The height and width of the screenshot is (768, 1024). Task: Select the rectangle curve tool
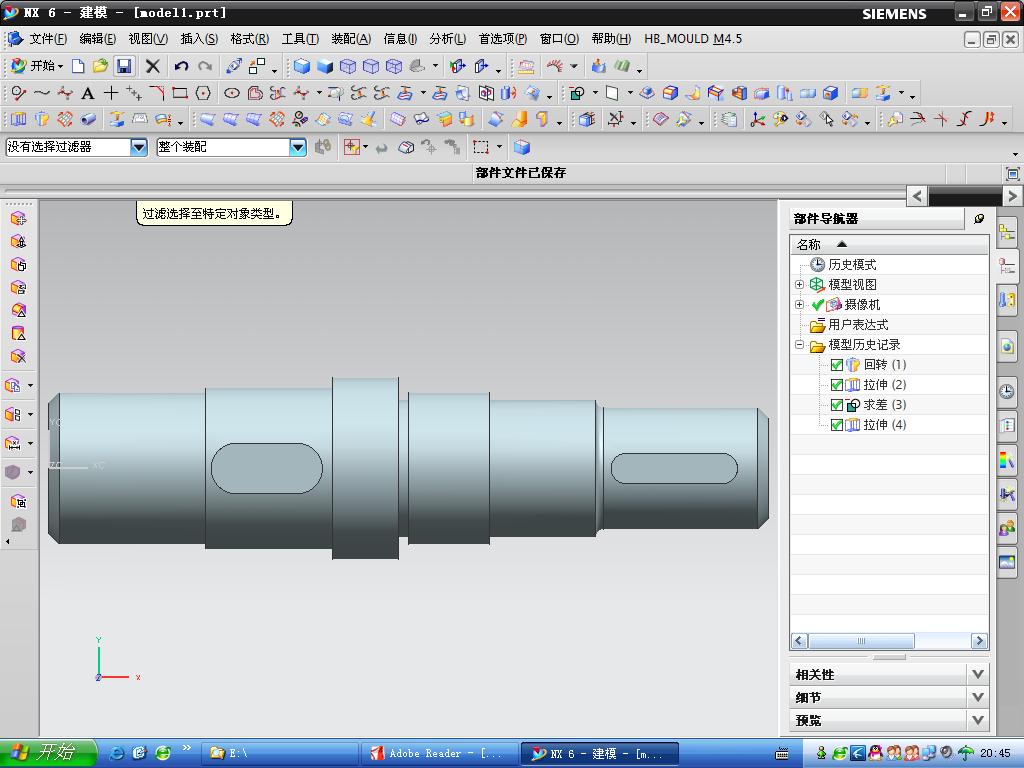pos(180,93)
